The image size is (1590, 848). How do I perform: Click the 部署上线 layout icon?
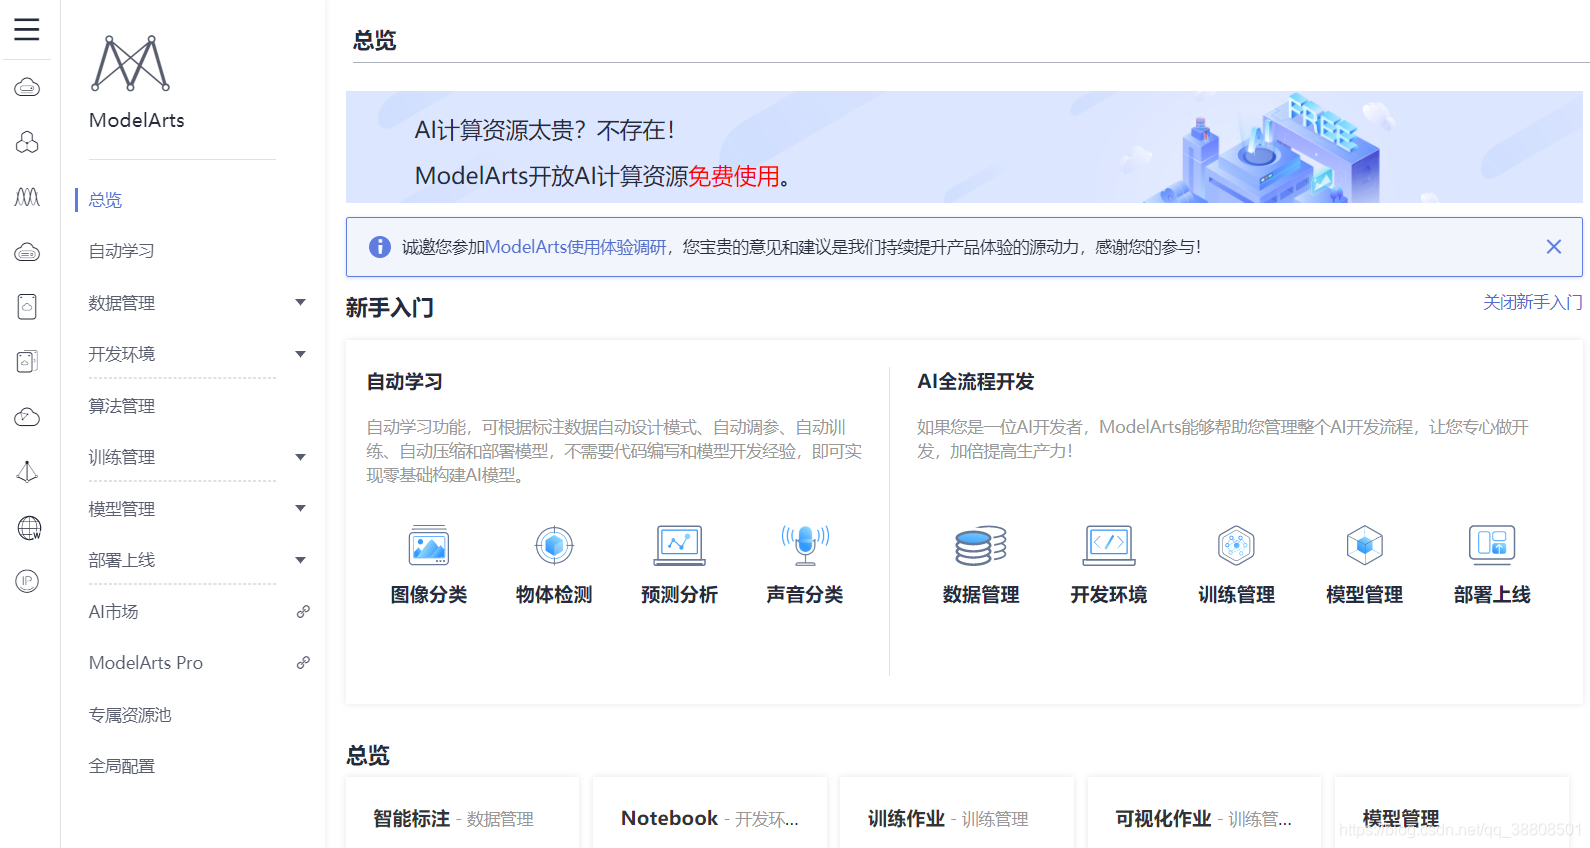(1492, 544)
